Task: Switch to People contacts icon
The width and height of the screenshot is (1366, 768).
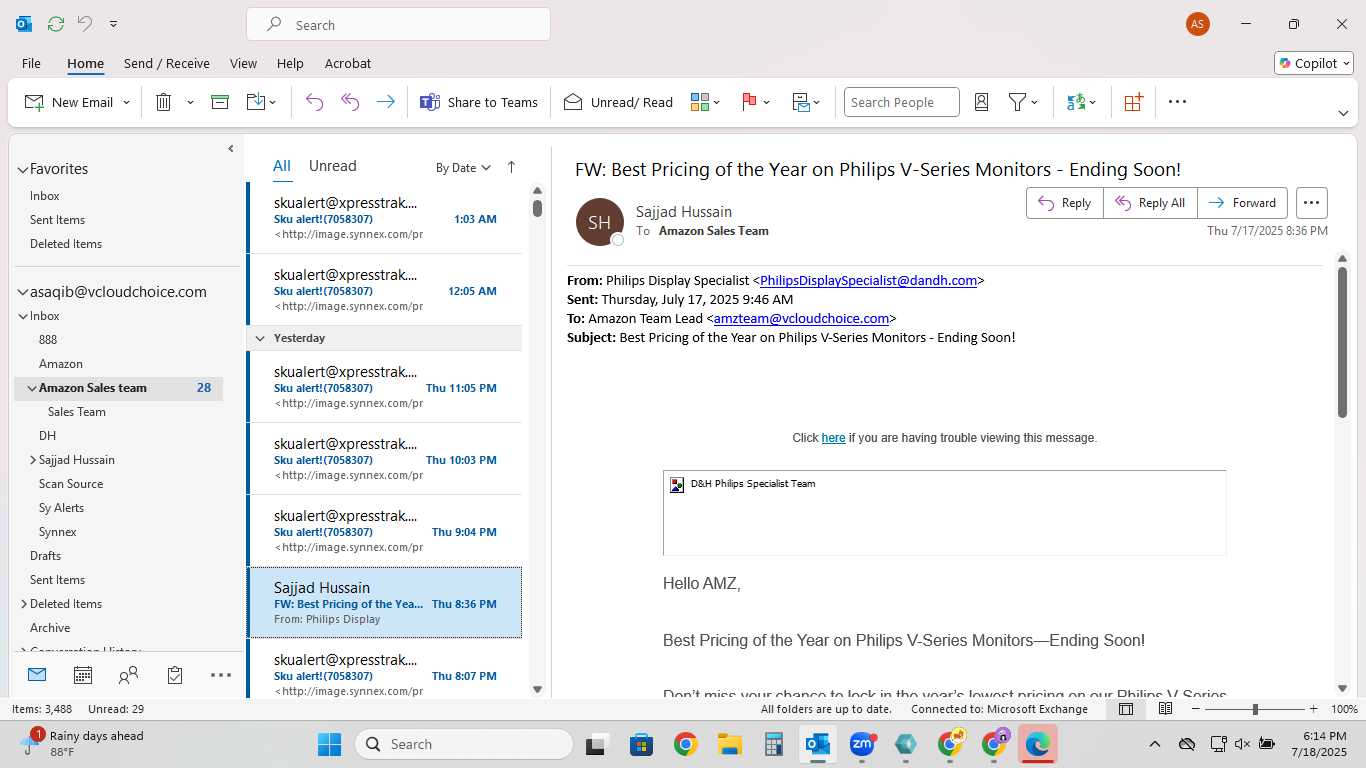Action: click(128, 676)
